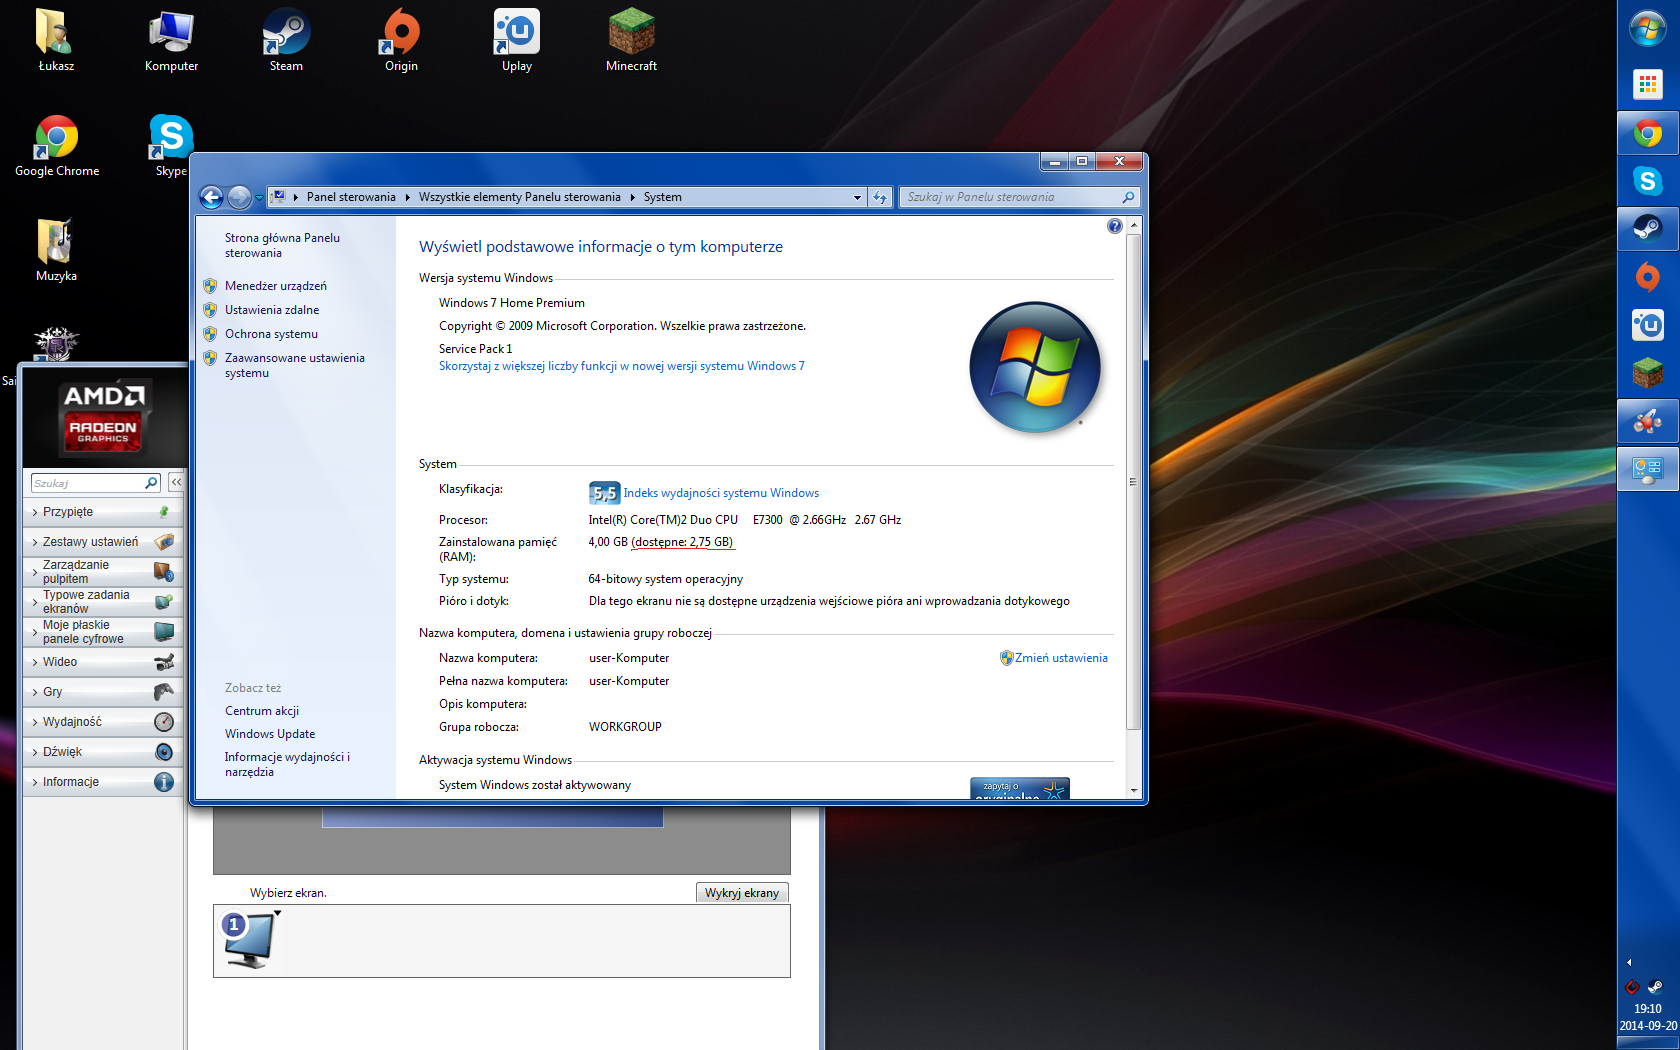
Task: Expand the Gry section
Action: coord(103,692)
